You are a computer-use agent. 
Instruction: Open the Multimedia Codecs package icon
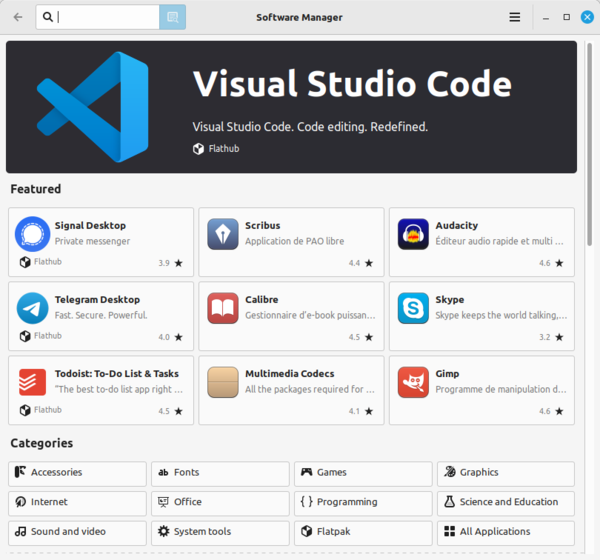click(x=222, y=382)
